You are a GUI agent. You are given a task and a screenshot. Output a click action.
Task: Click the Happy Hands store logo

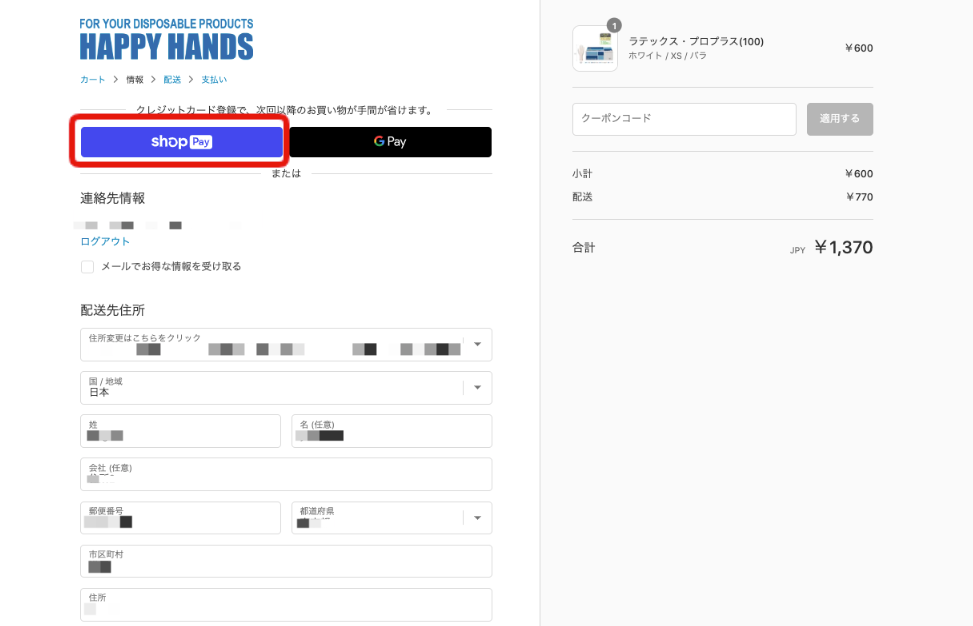click(x=166, y=40)
